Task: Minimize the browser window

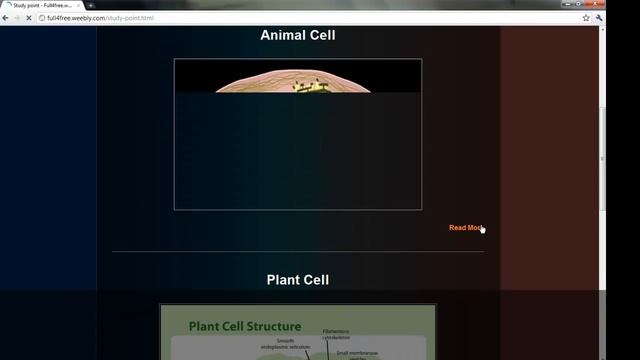Action: click(x=568, y=4)
